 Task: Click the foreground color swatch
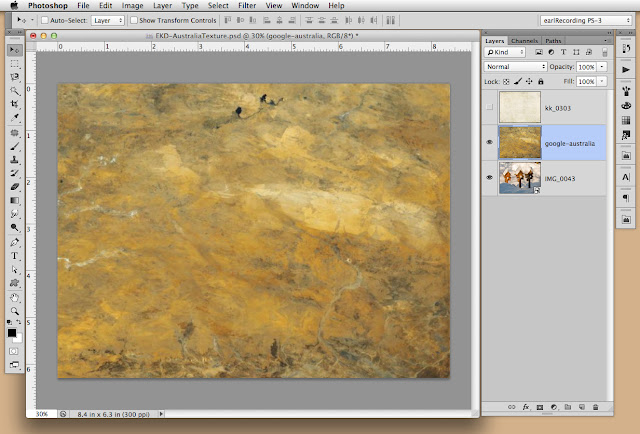pyautogui.click(x=11, y=333)
